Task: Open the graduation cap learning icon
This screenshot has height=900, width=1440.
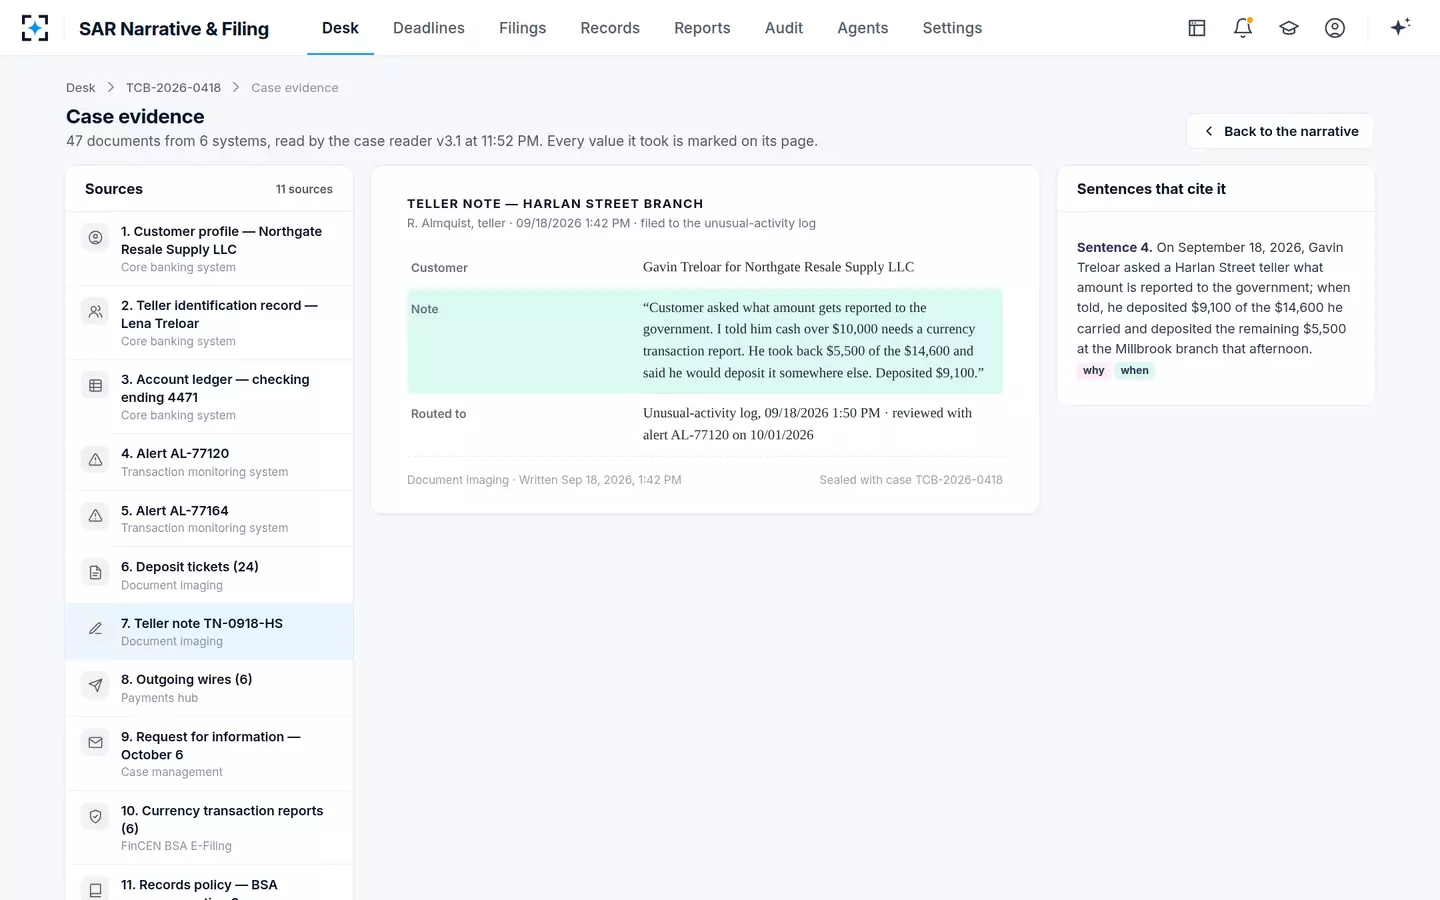Action: click(1289, 28)
